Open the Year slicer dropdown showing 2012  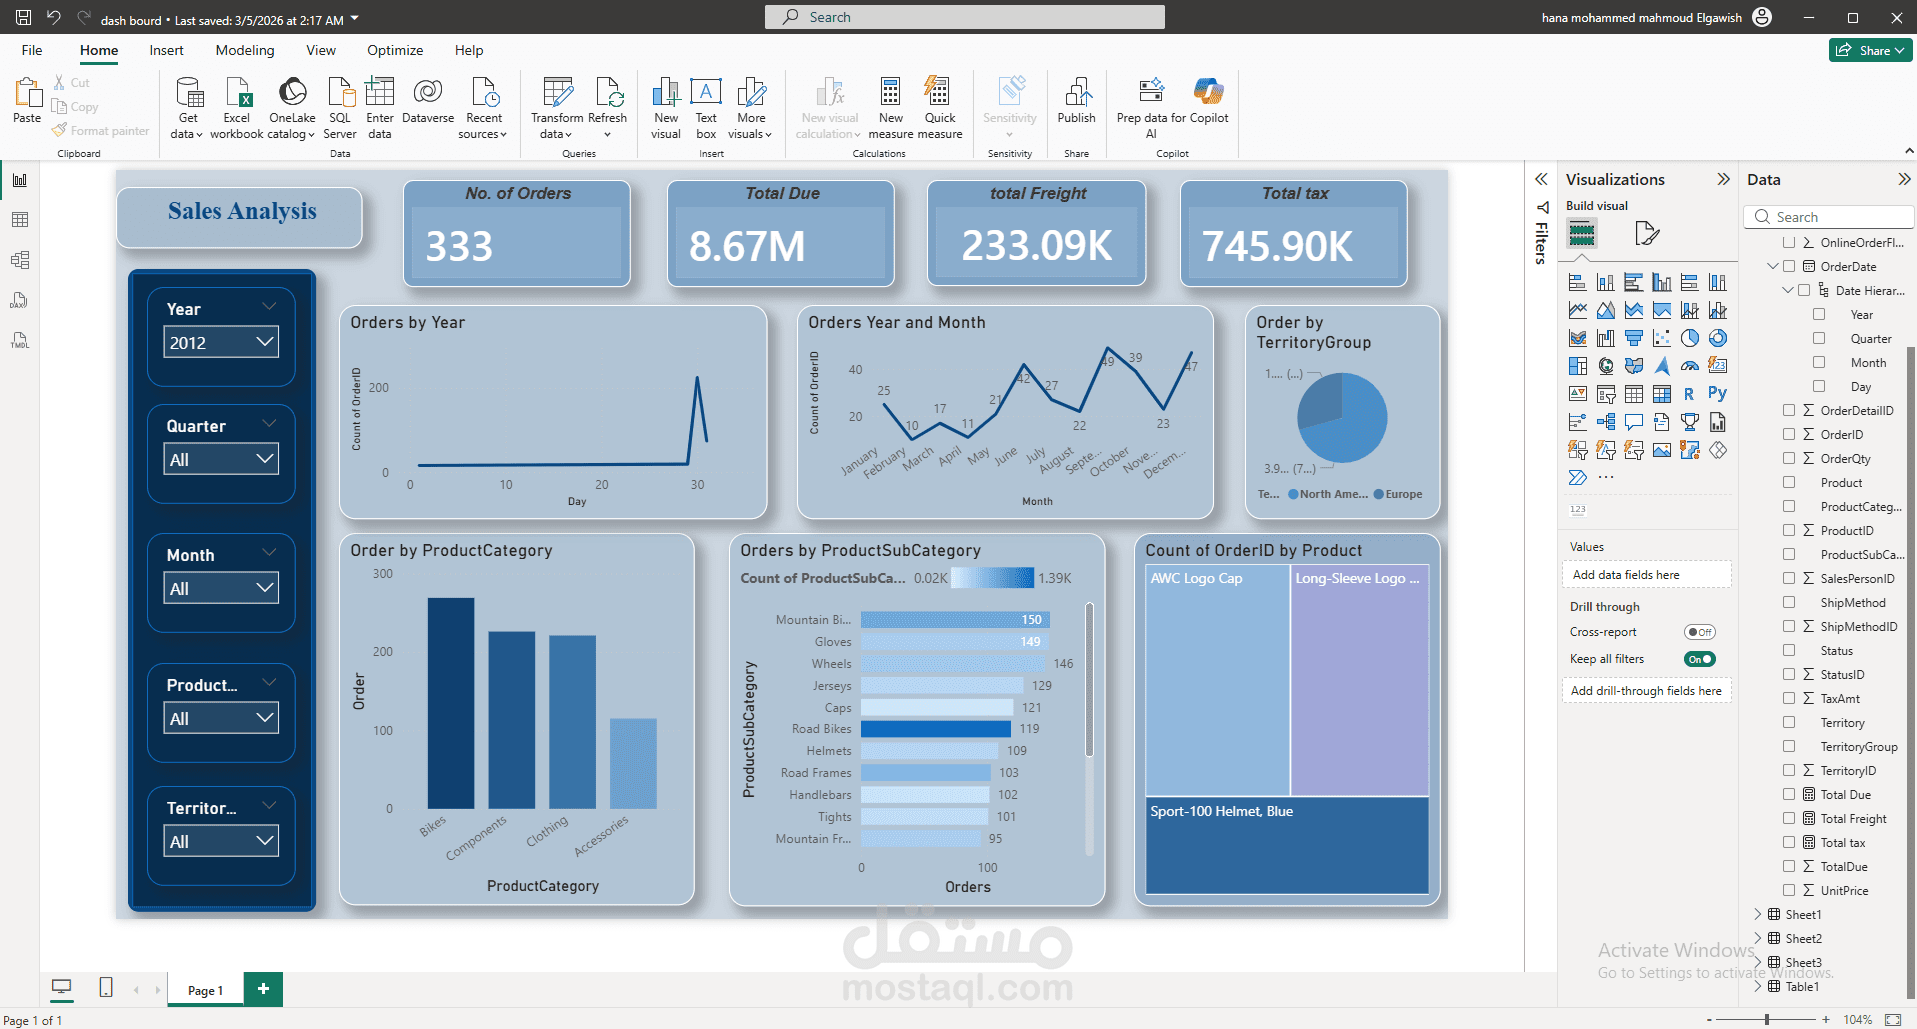pyautogui.click(x=221, y=342)
